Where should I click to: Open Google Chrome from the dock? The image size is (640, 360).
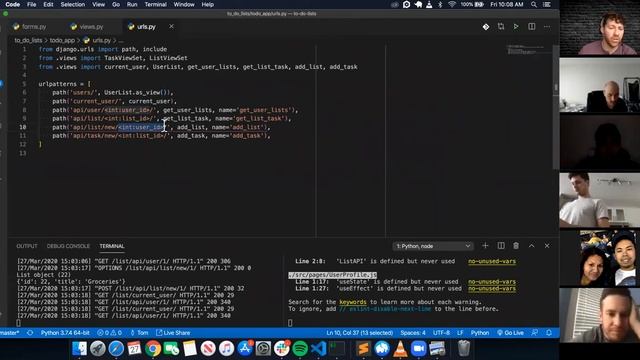pos(153,349)
